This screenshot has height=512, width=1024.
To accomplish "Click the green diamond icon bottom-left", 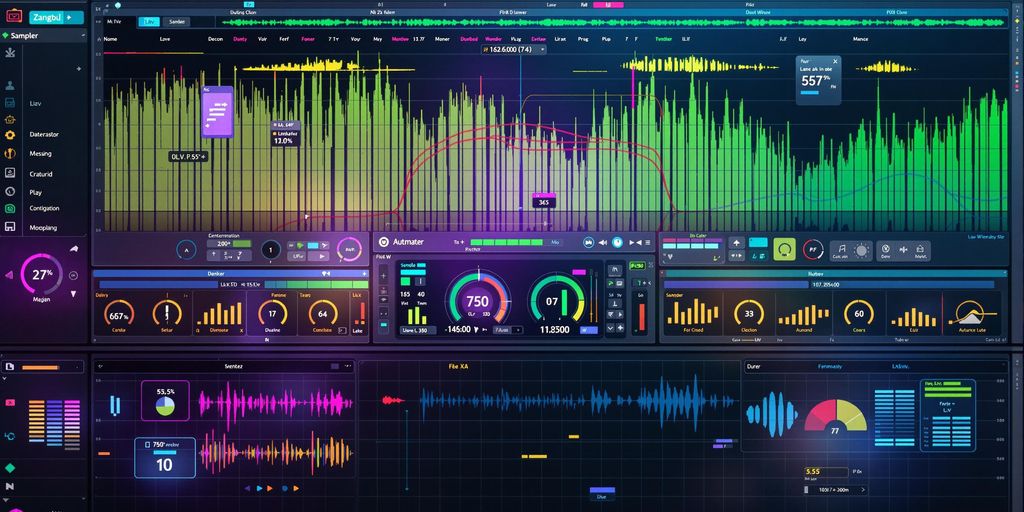I will [x=10, y=468].
